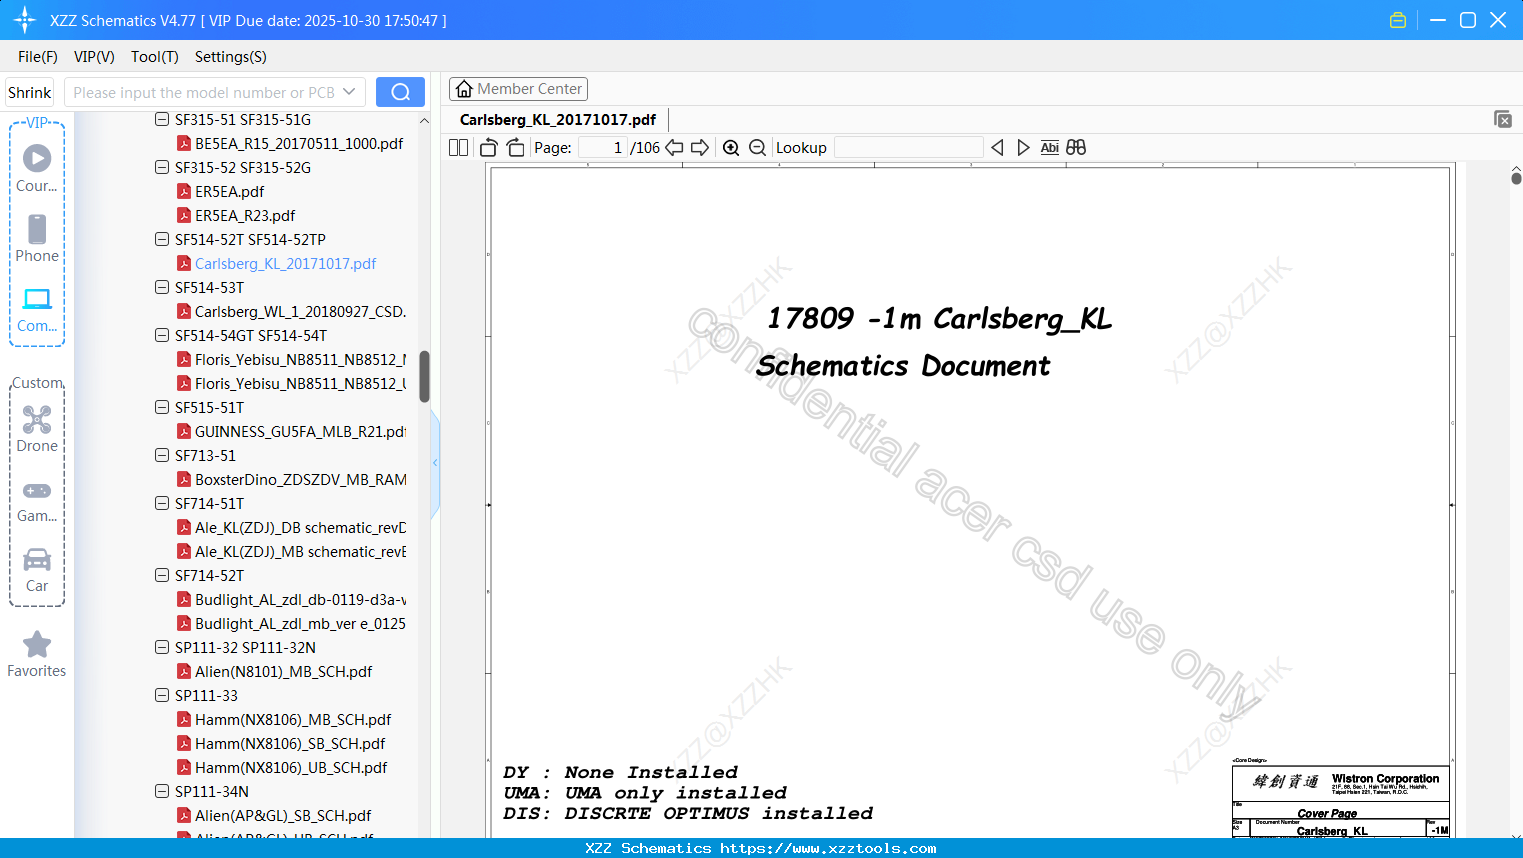This screenshot has width=1523, height=858.
Task: Collapse the SF514-54GT SF514-54T node
Action: click(162, 335)
